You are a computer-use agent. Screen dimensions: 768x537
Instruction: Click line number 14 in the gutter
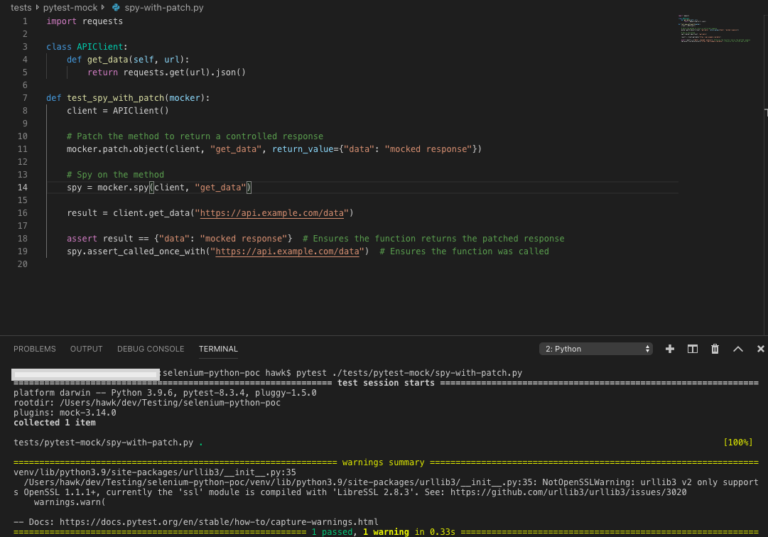[23, 187]
